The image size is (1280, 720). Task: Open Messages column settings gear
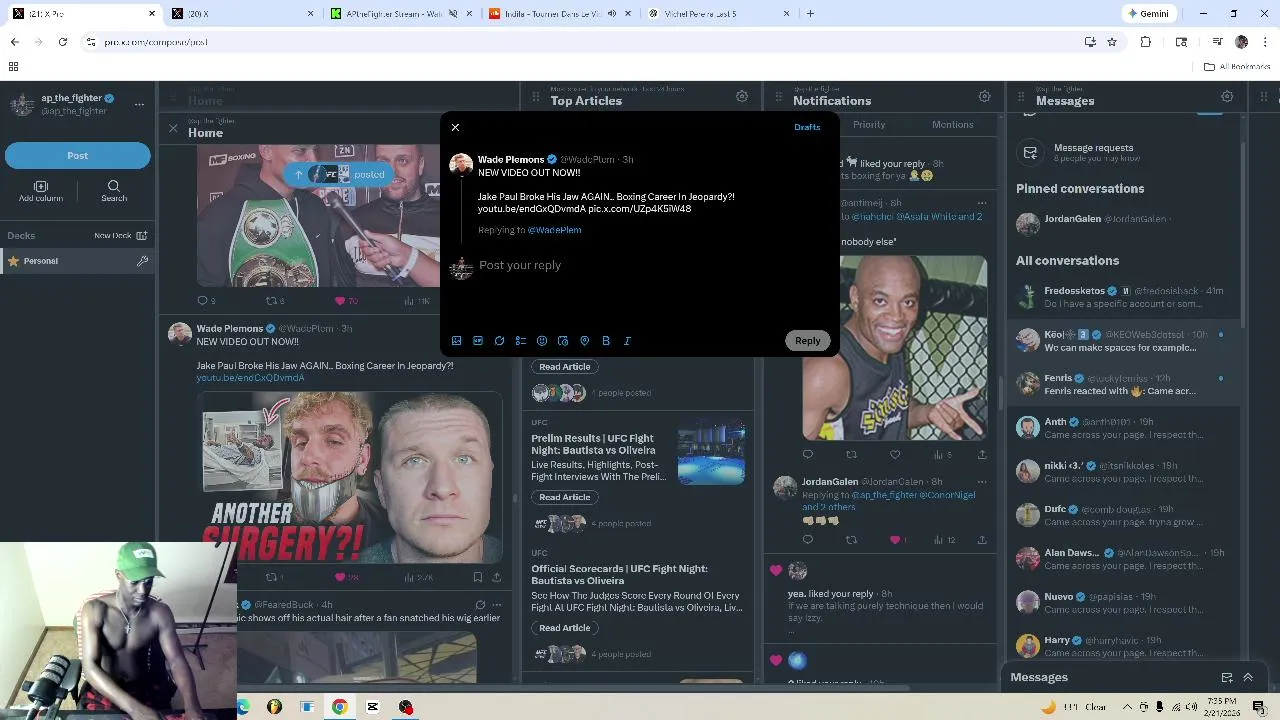pyautogui.click(x=1227, y=97)
